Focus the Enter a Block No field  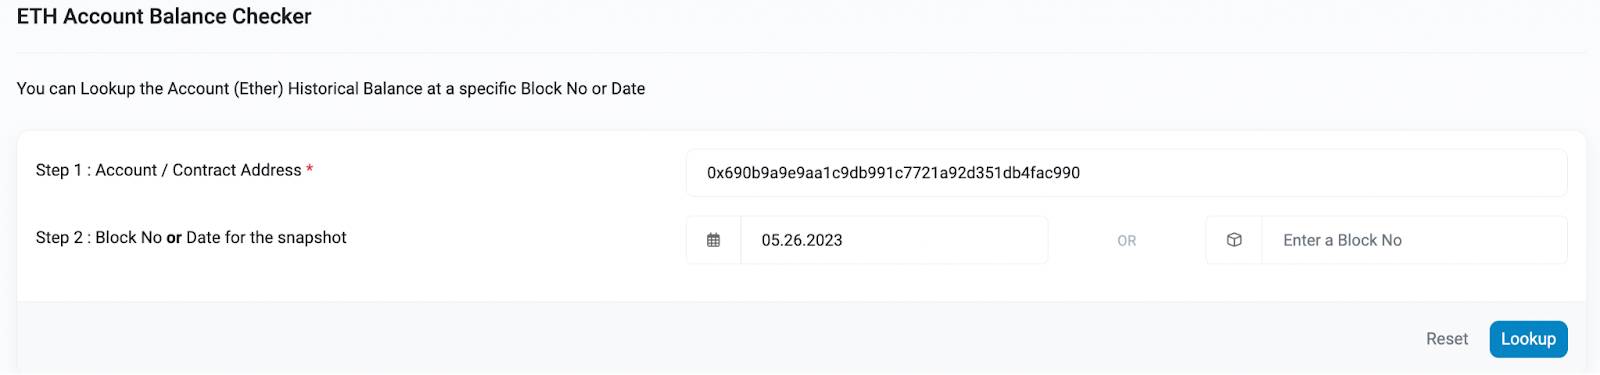pos(1414,240)
